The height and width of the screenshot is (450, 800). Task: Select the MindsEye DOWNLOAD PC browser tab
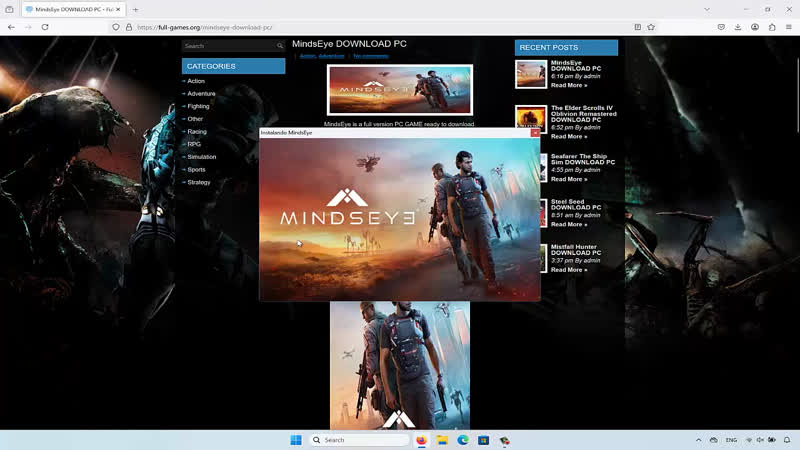click(73, 9)
